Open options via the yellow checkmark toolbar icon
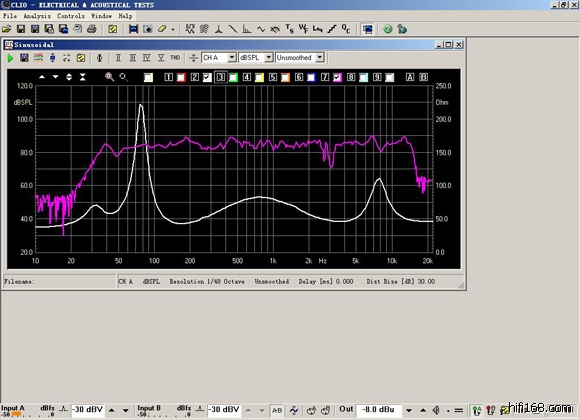Screen dimensions: 580x420 pos(112,29)
